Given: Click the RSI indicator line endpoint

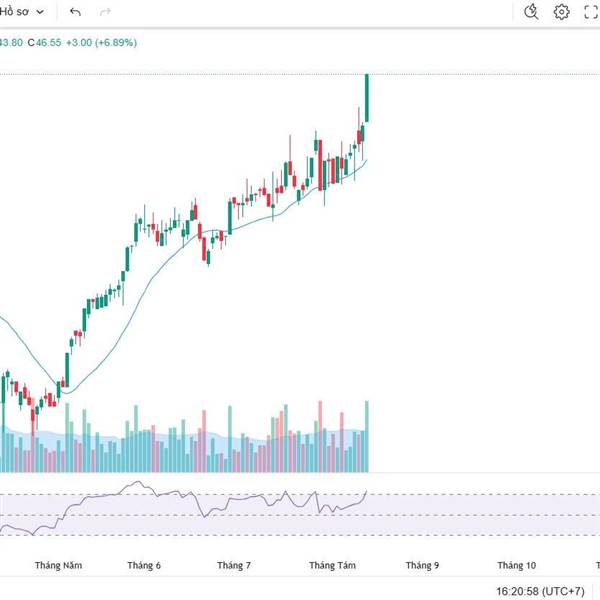Looking at the screenshot, I should coord(367,491).
